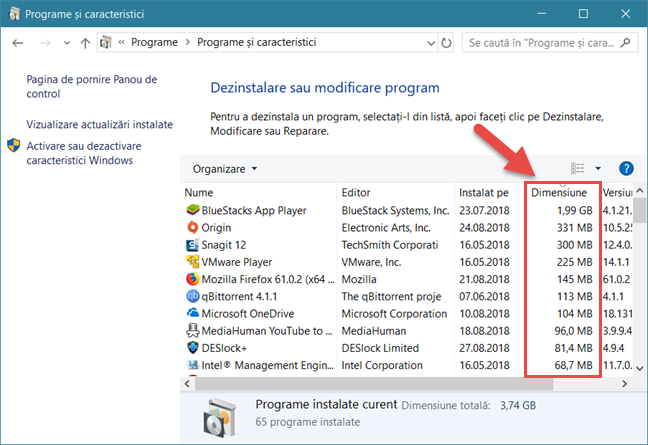The width and height of the screenshot is (648, 445).
Task: Select the Snagit 12 entry
Action: [407, 245]
